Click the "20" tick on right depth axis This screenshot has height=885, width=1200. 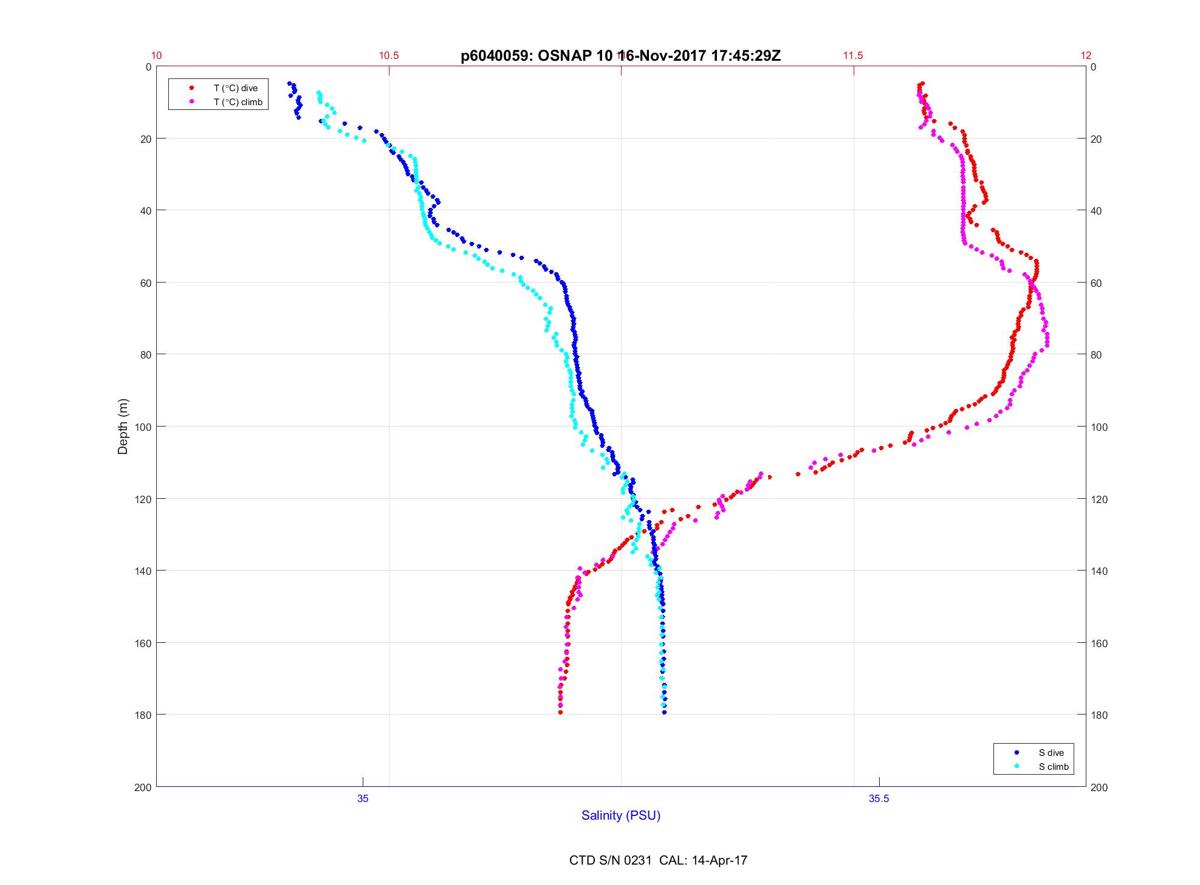[1097, 139]
